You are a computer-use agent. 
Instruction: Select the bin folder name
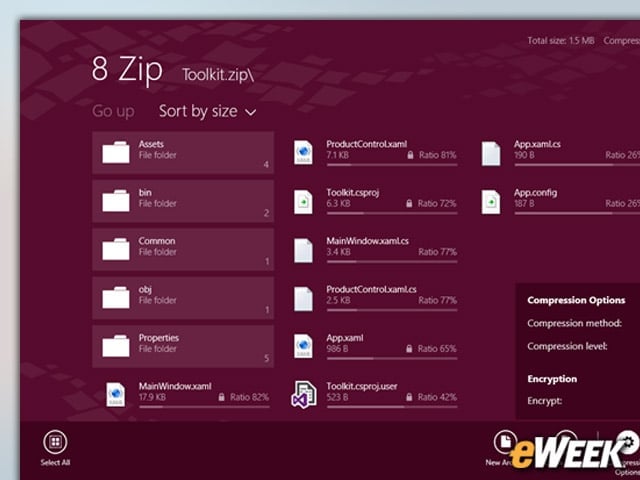145,192
